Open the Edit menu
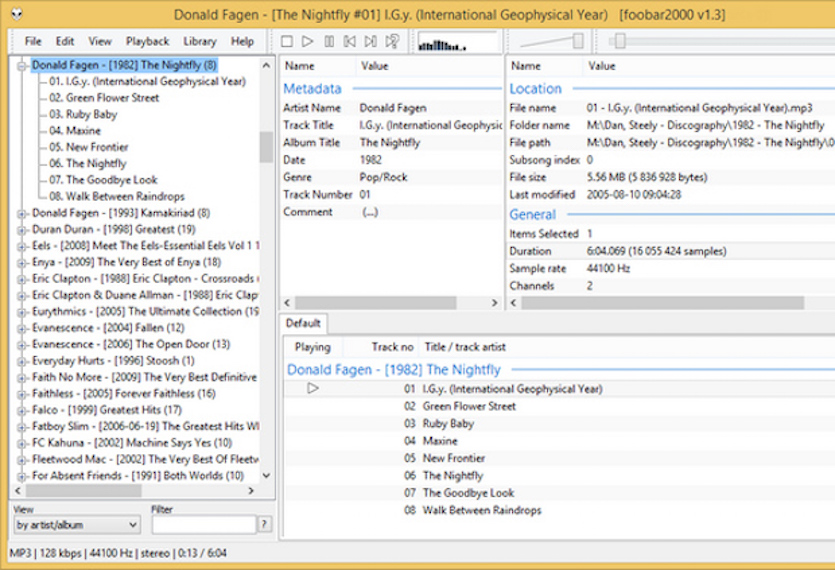Screen dimensions: 835x570 65,41
